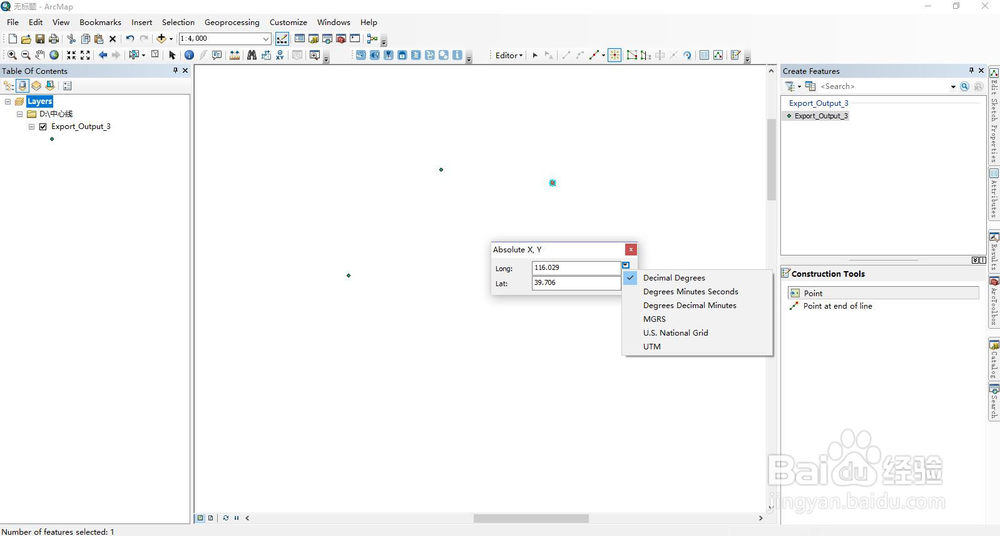Open the Customize menu
Viewport: 1000px width, 536px height.
point(288,22)
